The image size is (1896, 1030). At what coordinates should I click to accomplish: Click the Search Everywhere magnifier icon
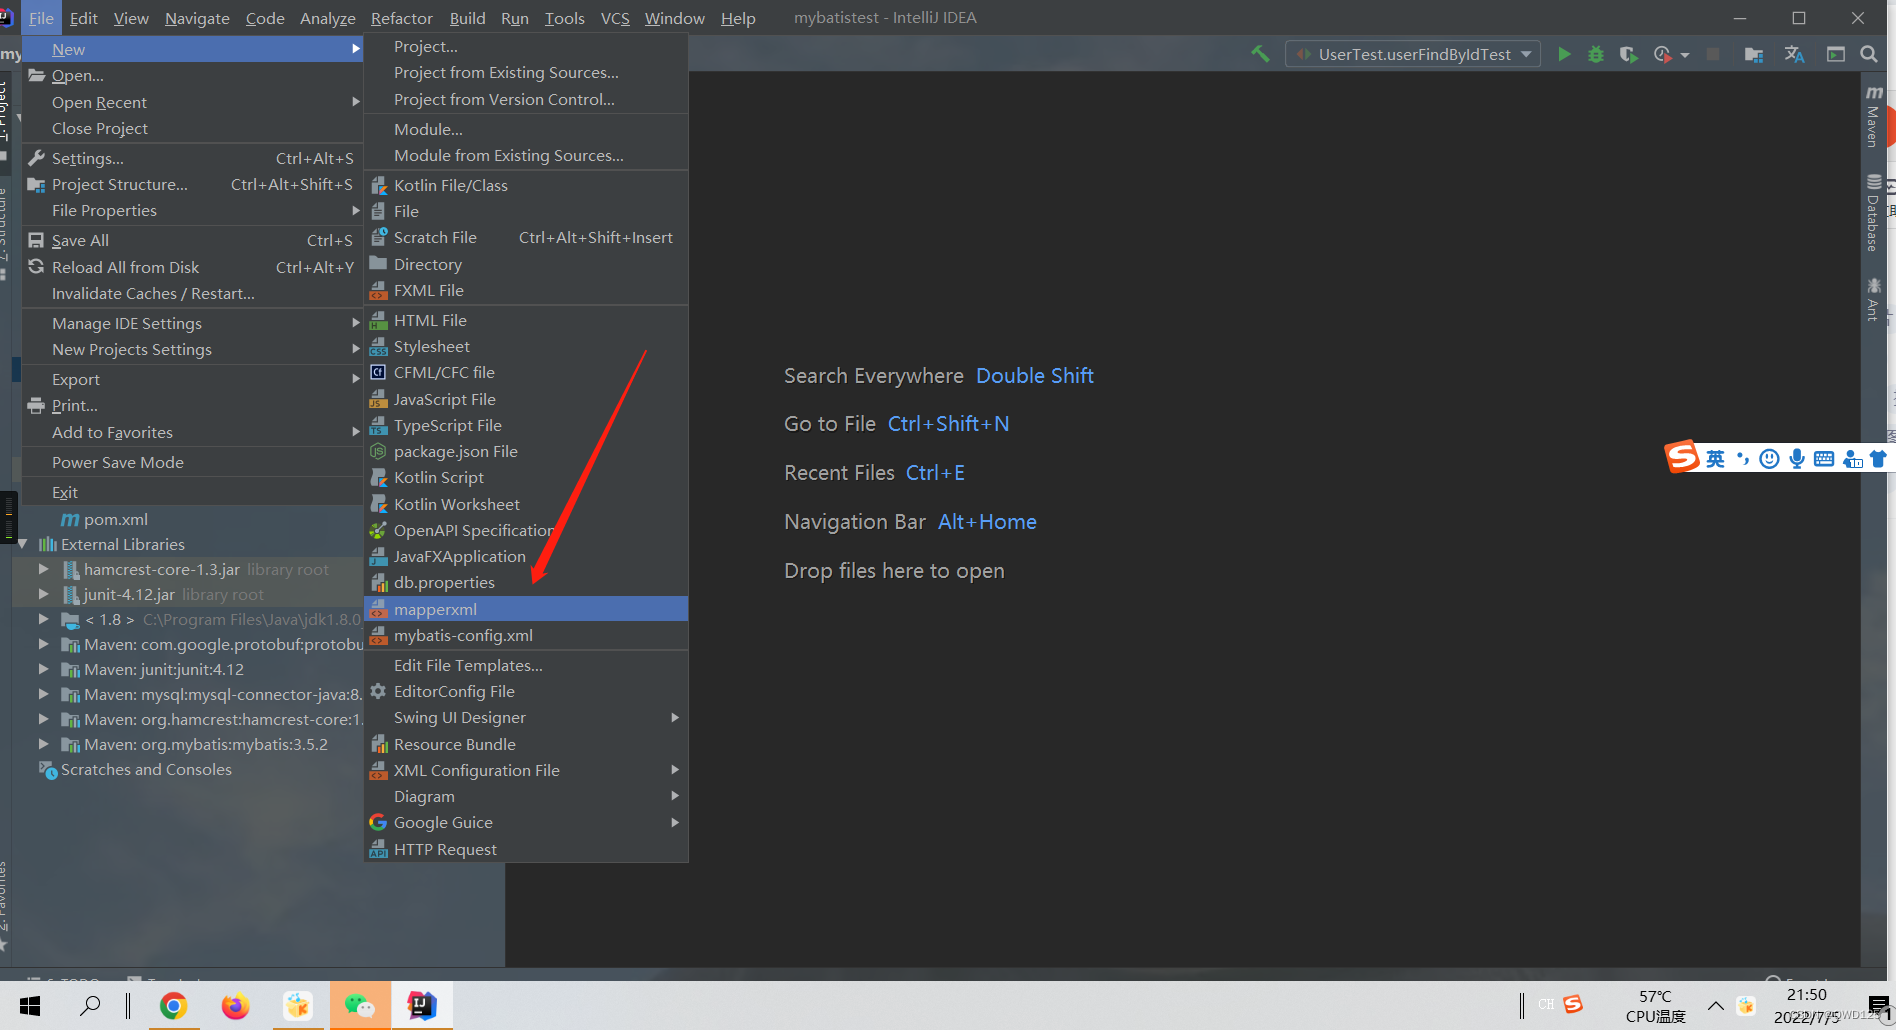pyautogui.click(x=1868, y=54)
